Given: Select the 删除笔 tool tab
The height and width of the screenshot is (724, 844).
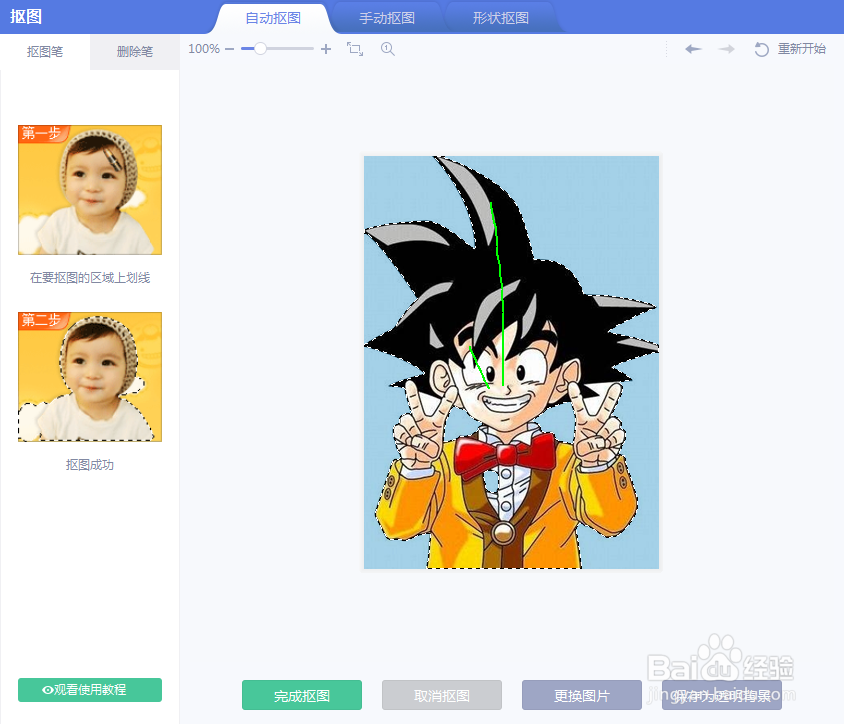Looking at the screenshot, I should click(135, 52).
